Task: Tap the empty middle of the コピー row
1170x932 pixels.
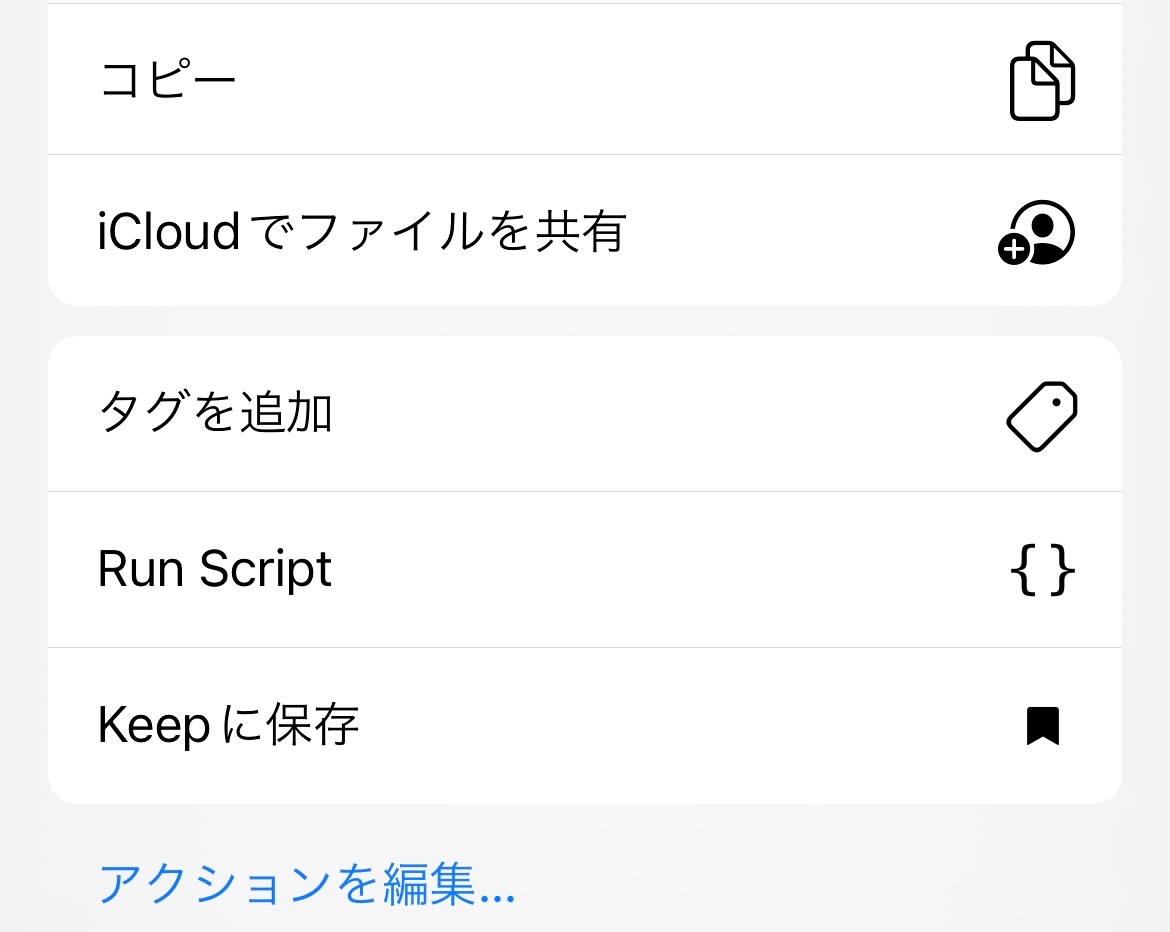Action: click(x=600, y=80)
